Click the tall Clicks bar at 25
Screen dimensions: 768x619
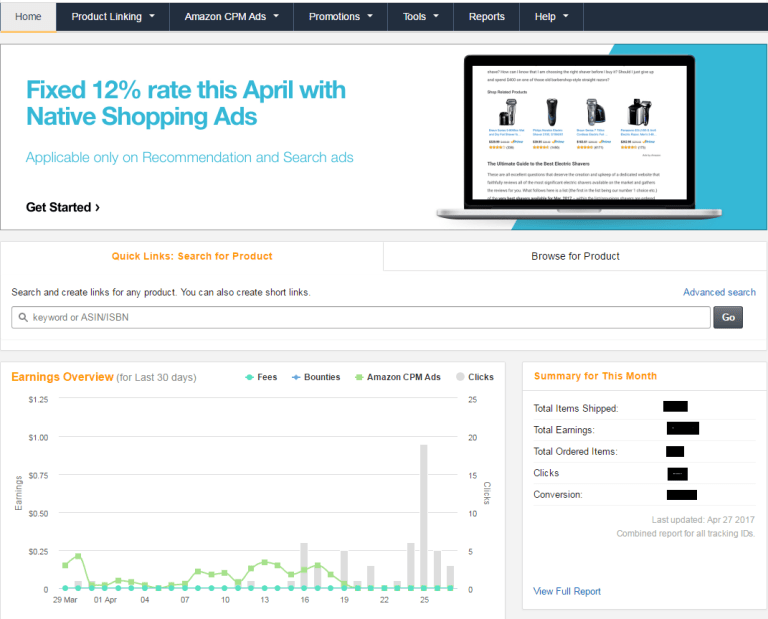click(x=424, y=516)
